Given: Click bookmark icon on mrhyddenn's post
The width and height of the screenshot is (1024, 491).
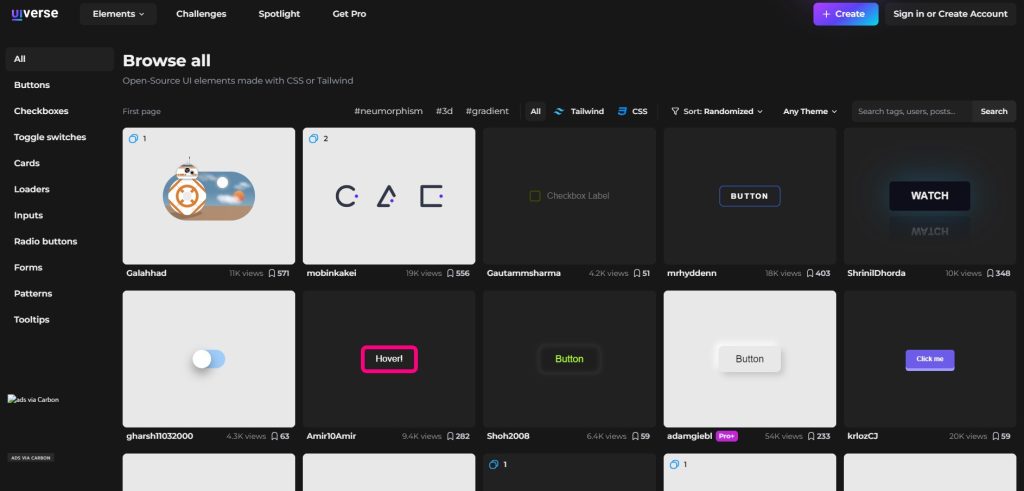Looking at the screenshot, I should (810, 274).
